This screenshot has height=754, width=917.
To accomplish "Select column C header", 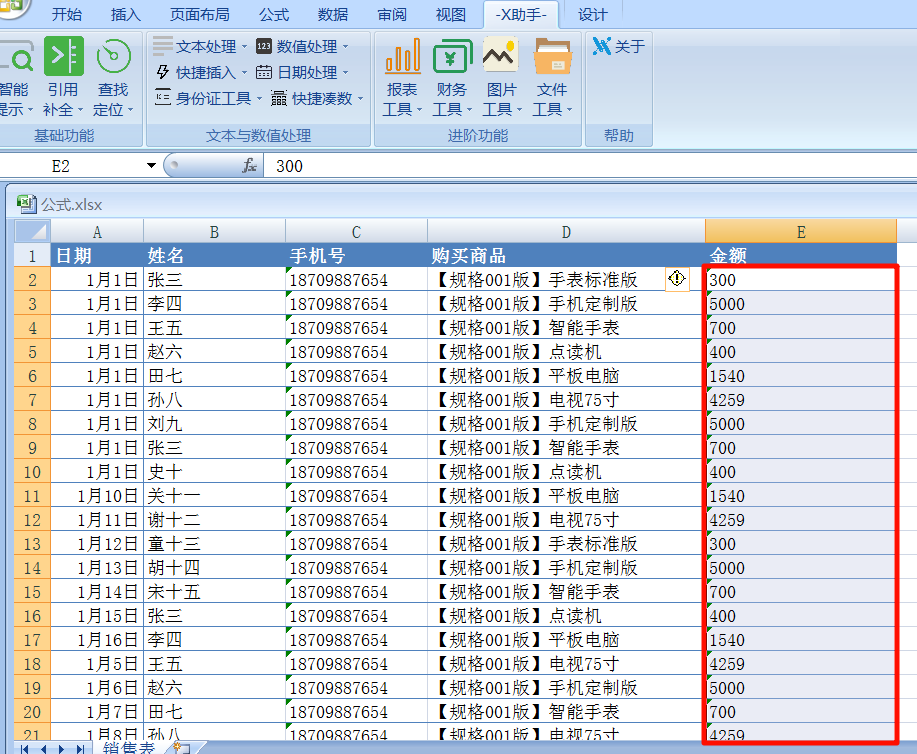I will (x=356, y=232).
